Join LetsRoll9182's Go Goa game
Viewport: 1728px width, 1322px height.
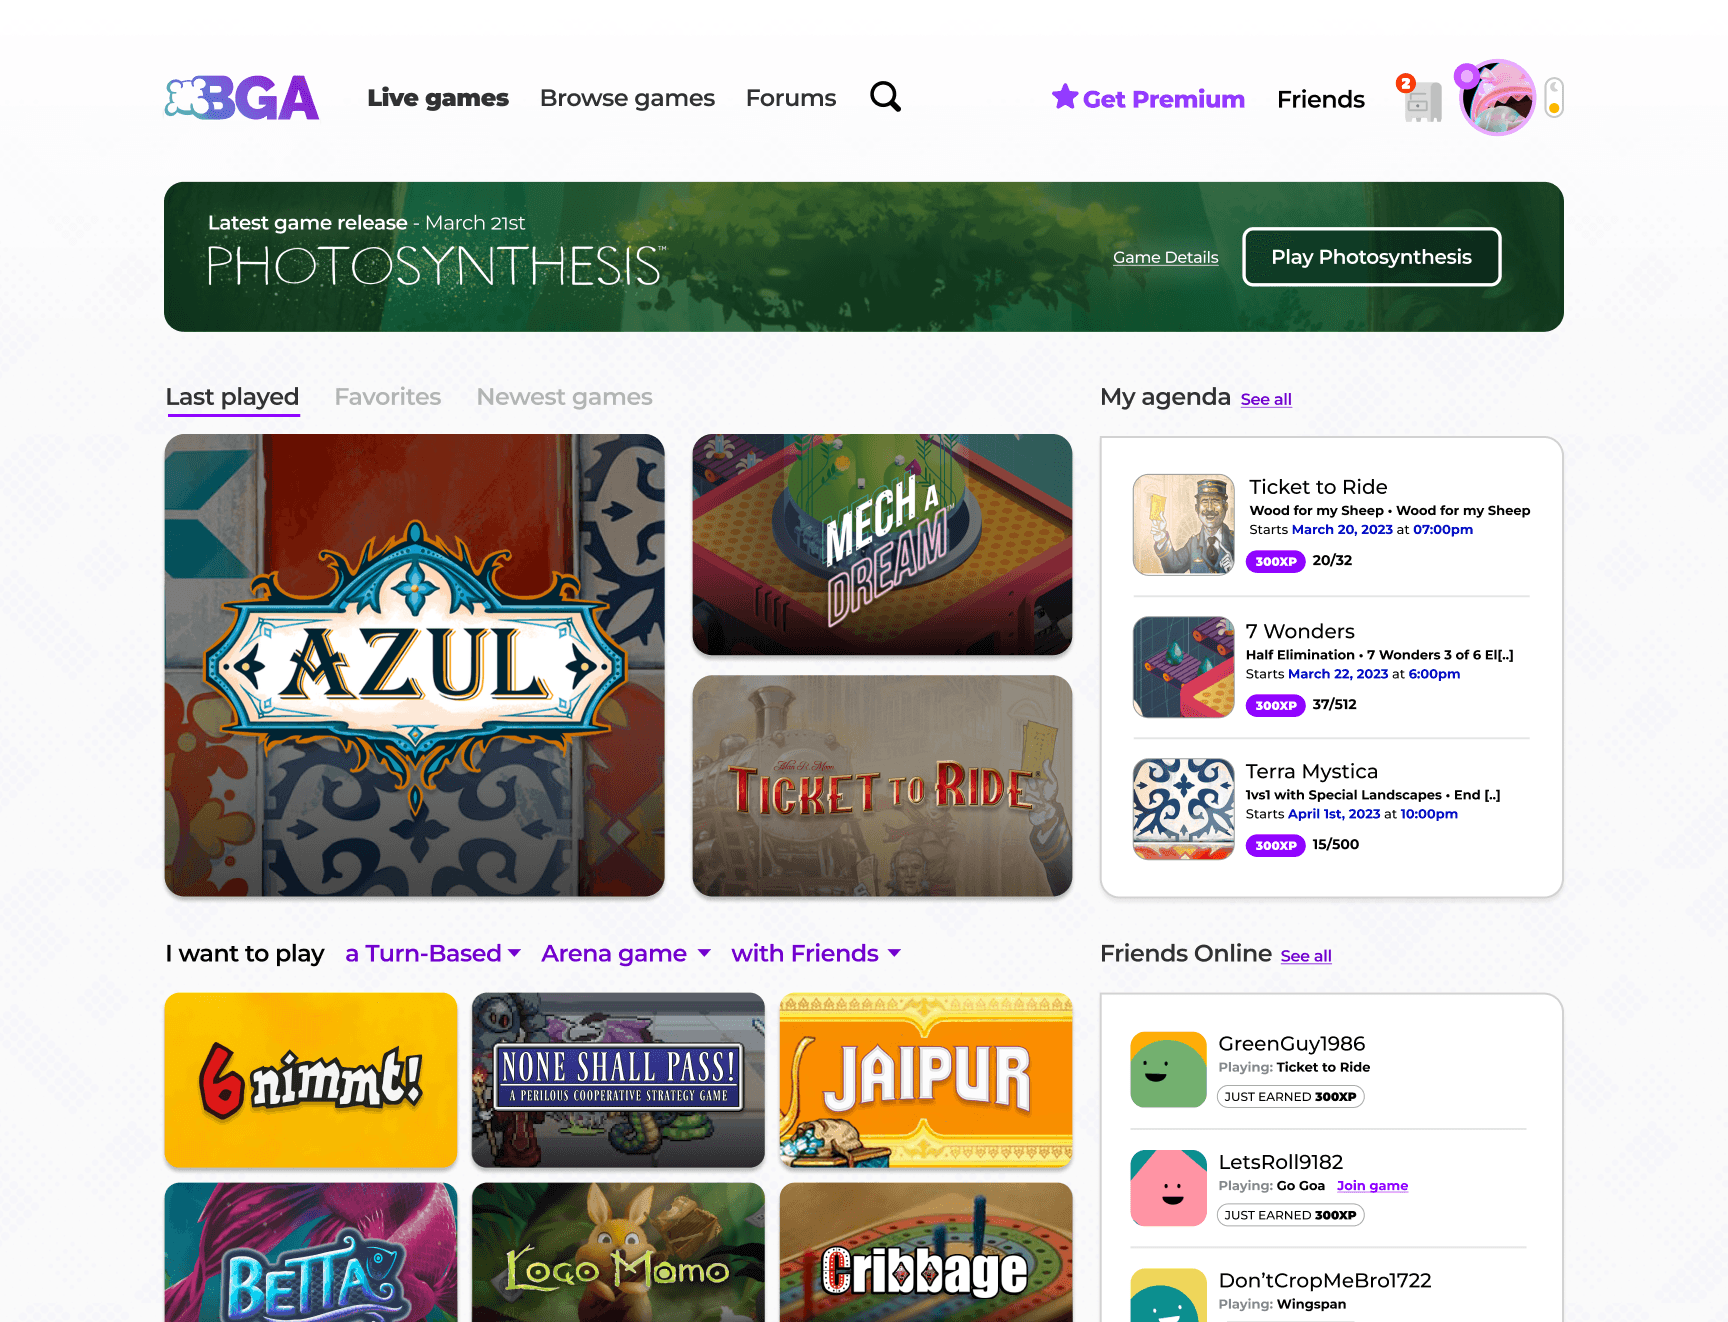[x=1372, y=1186]
